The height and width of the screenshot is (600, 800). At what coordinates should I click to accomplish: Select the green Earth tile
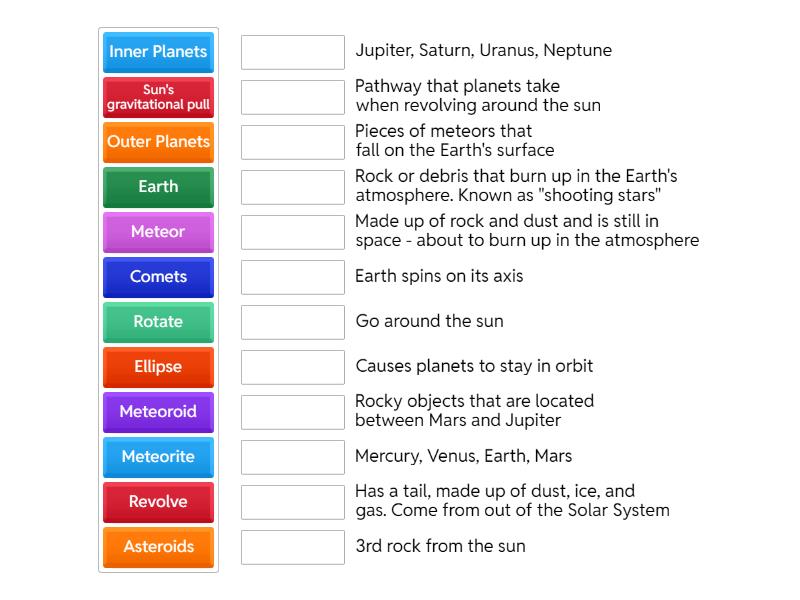coord(158,187)
